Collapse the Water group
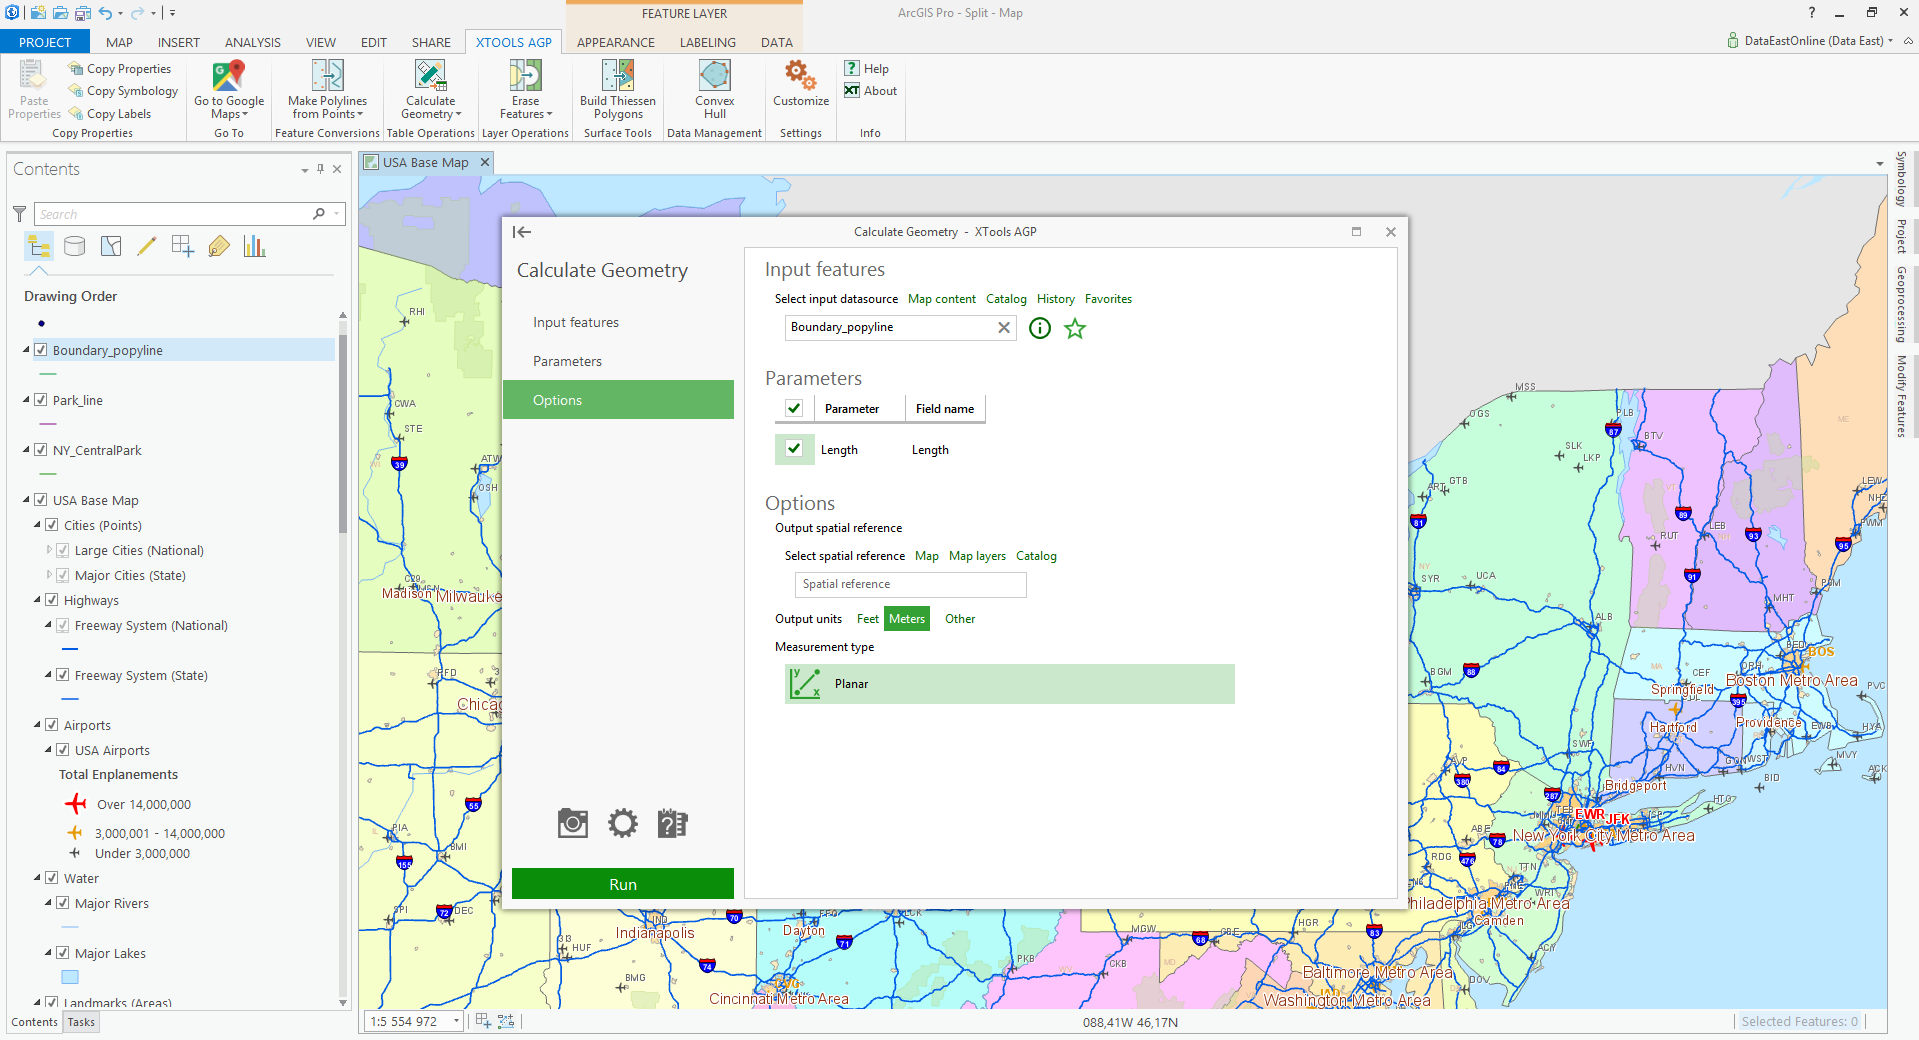The image size is (1919, 1040). tap(38, 878)
